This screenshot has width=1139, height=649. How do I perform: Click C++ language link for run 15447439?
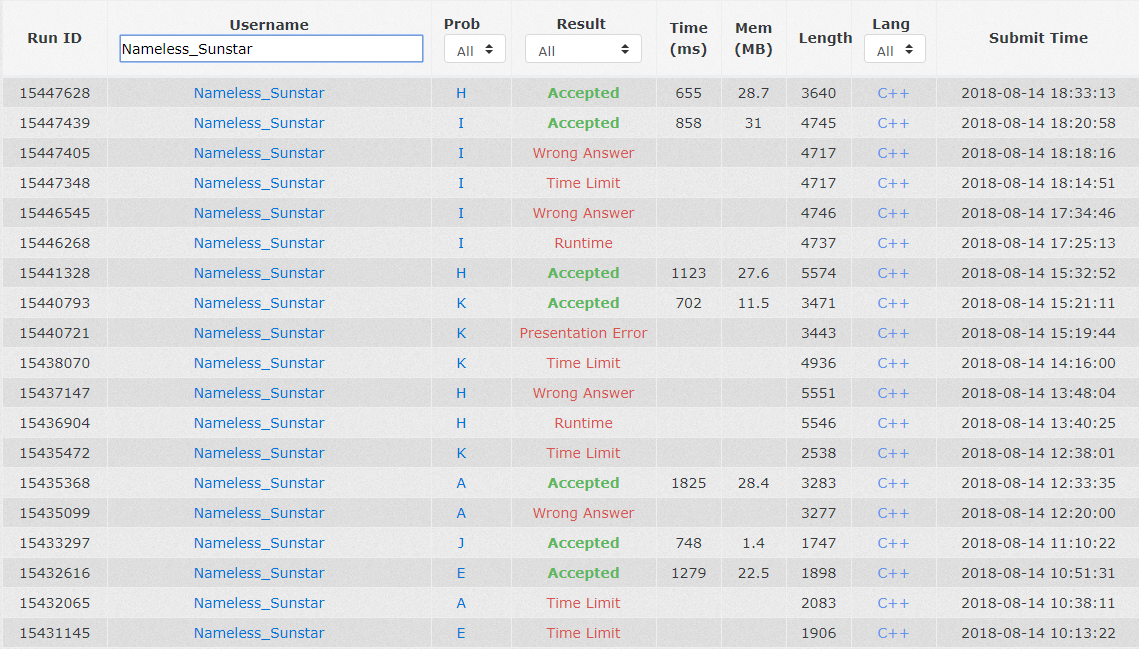(x=893, y=123)
